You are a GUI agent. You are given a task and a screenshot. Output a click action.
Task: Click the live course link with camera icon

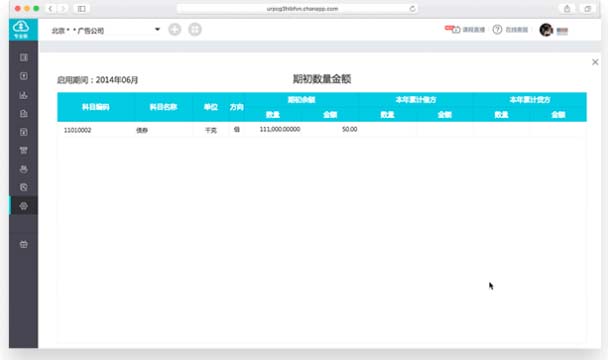[x=465, y=29]
